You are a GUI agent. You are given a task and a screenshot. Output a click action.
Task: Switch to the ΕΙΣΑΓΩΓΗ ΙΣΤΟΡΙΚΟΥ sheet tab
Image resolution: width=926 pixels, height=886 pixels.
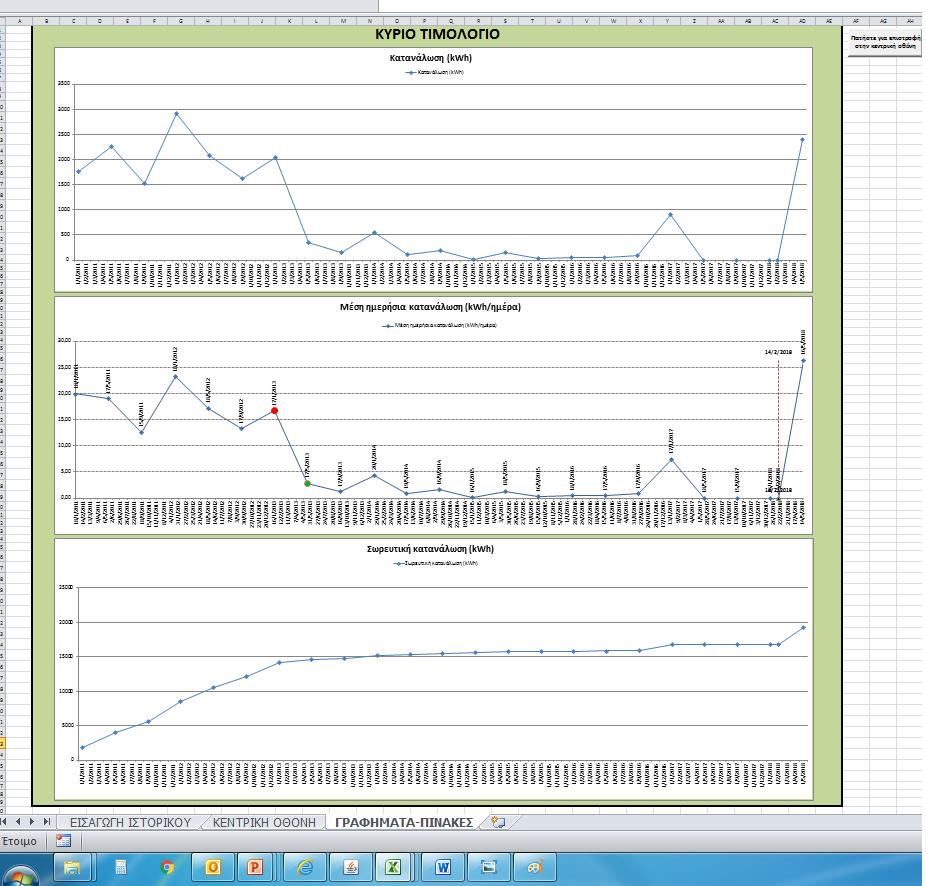131,823
